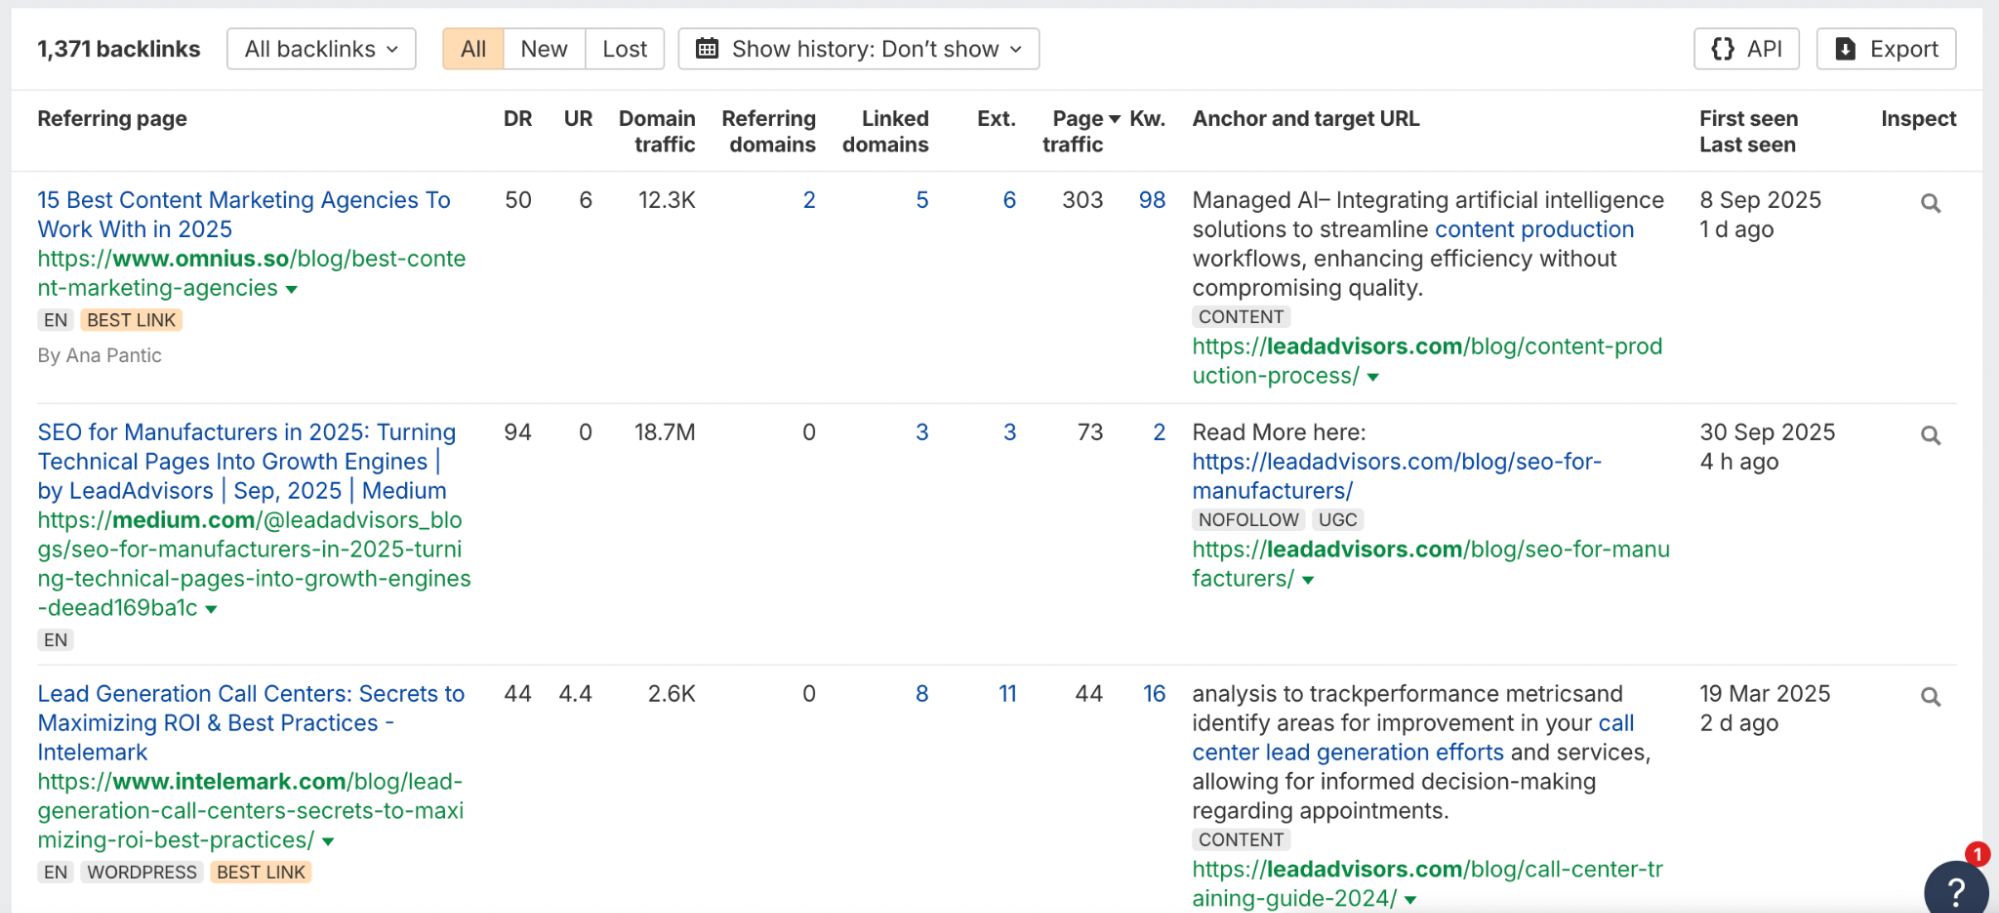The width and height of the screenshot is (1999, 913).
Task: Click the 98 keywords count for omnius.so
Action: point(1152,200)
